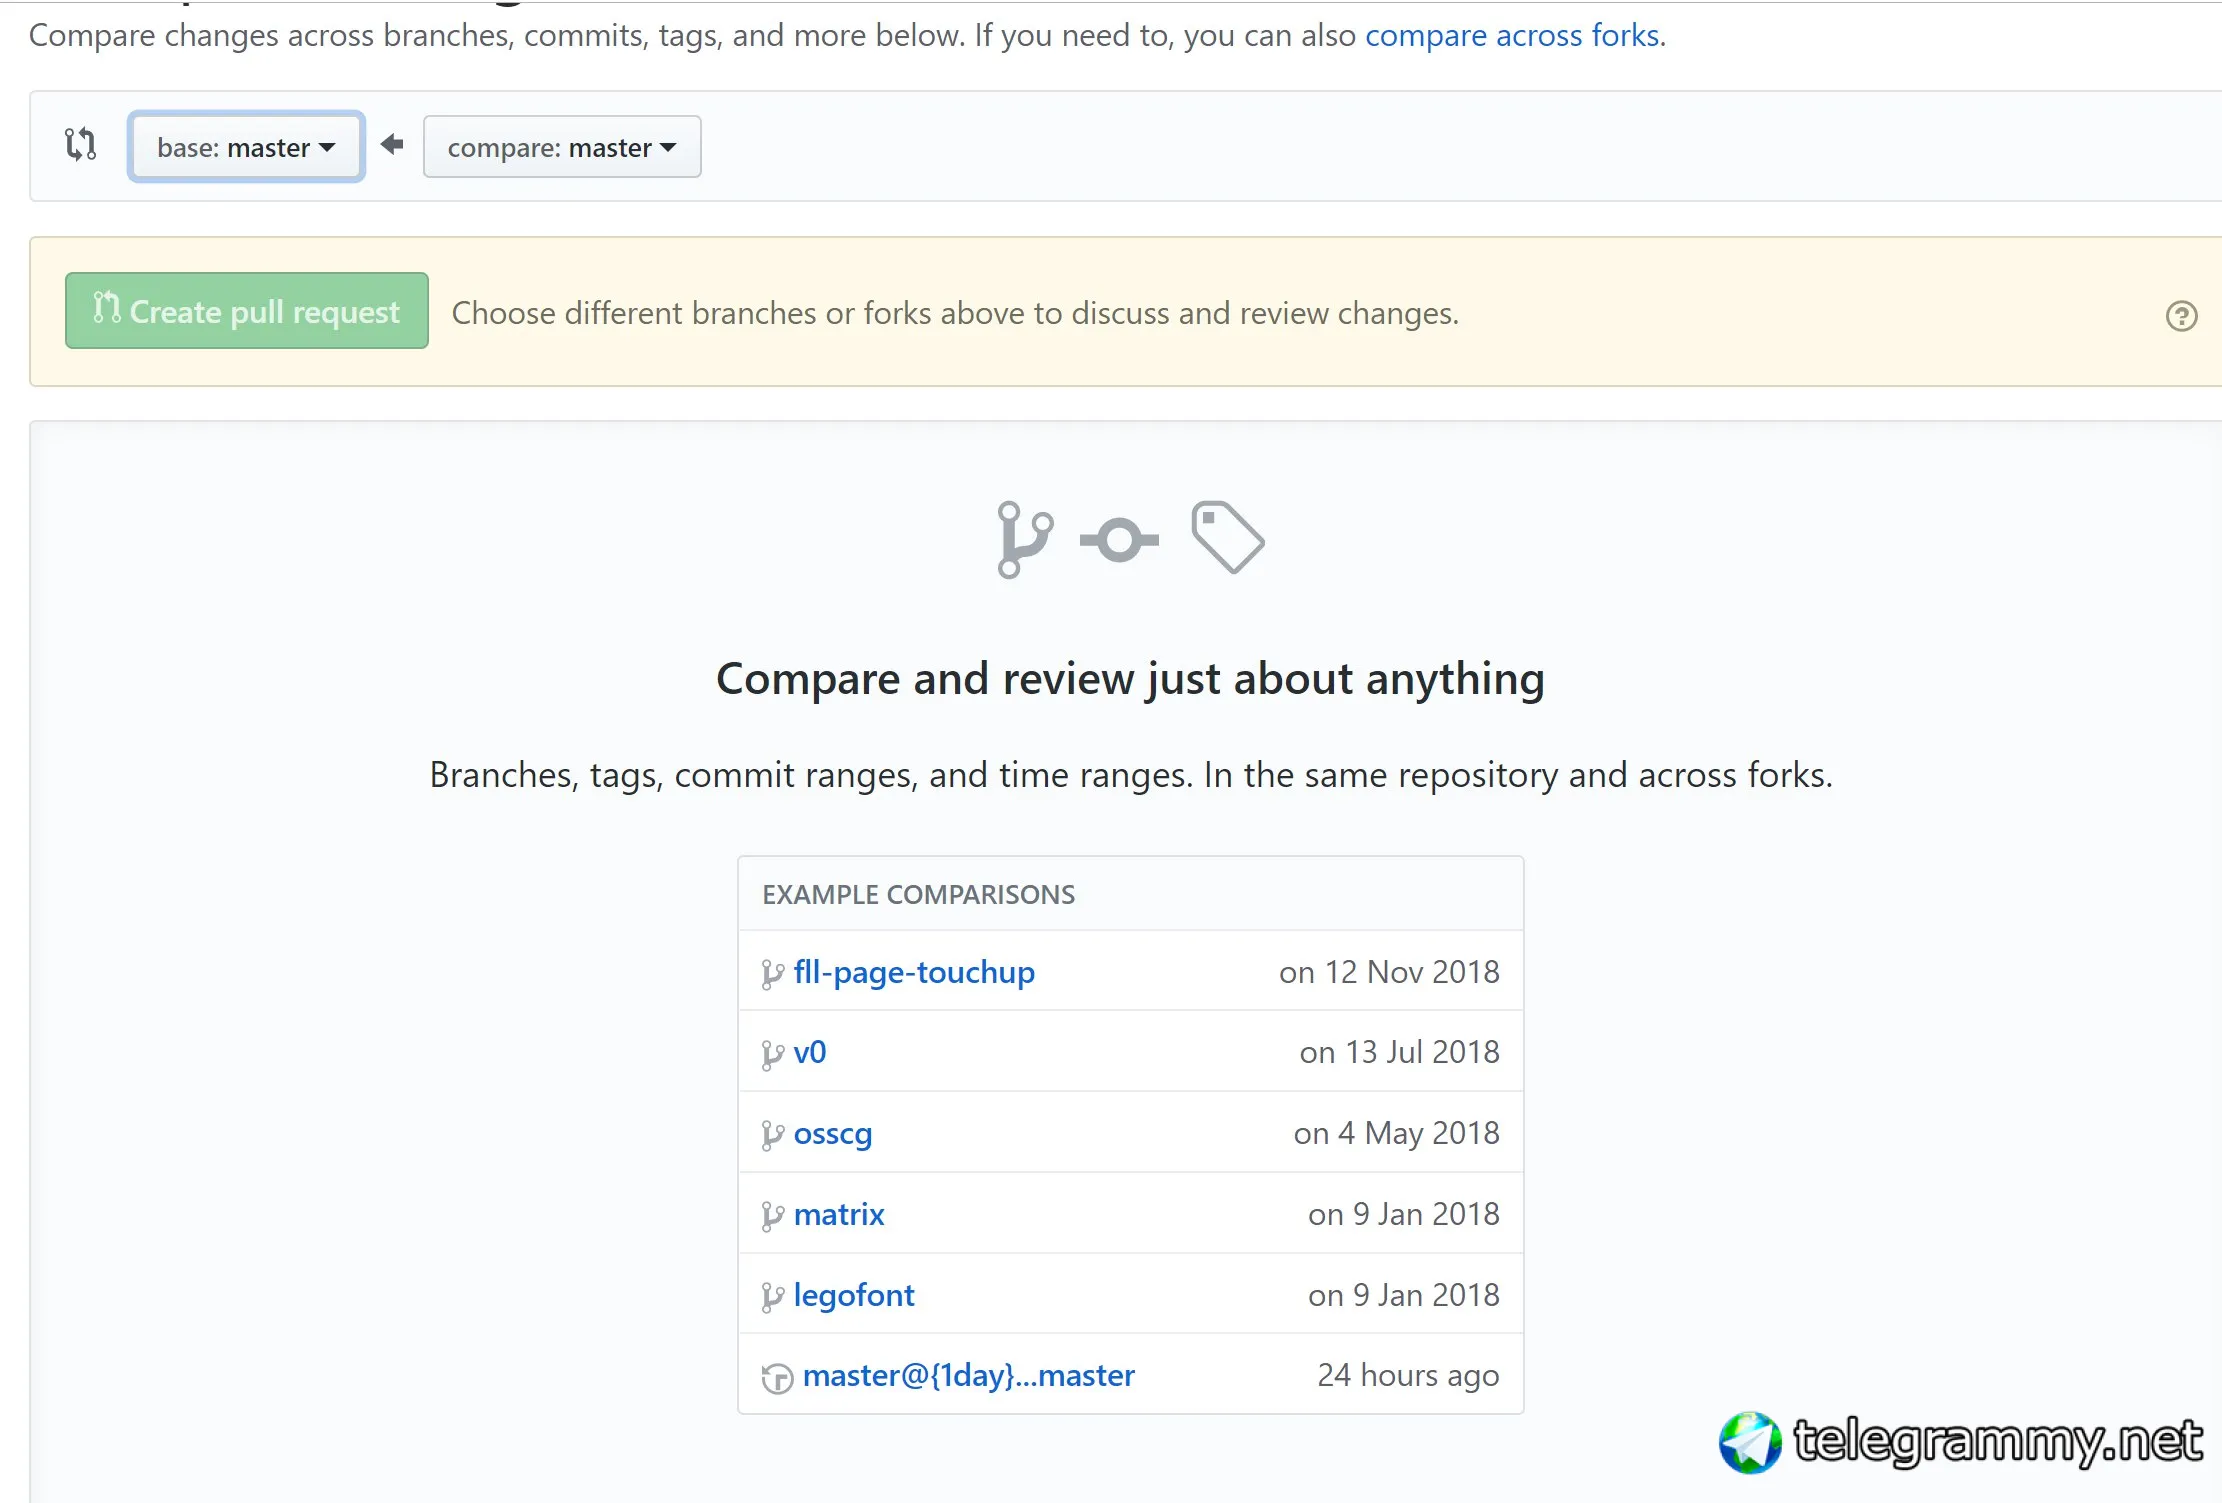Open the fll-page-touchup branch comparison

tap(914, 972)
